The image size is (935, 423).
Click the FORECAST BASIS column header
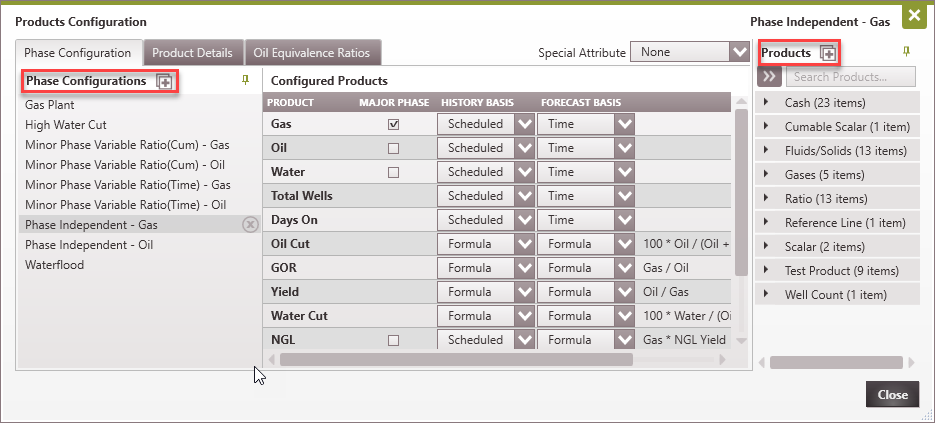click(x=581, y=102)
